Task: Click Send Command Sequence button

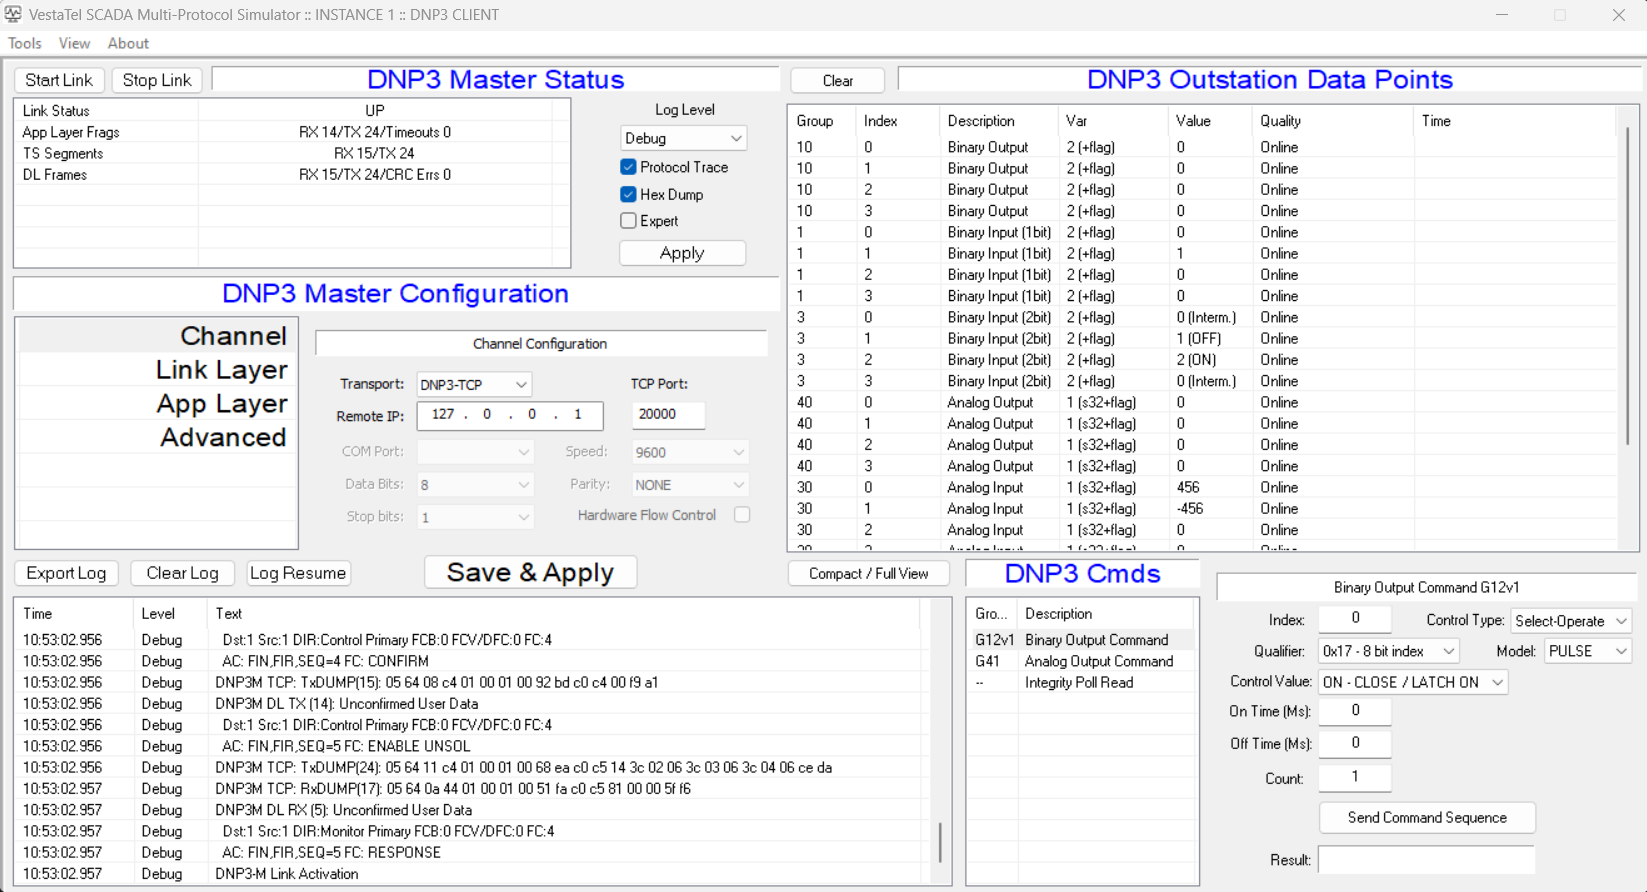Action: coord(1426,818)
